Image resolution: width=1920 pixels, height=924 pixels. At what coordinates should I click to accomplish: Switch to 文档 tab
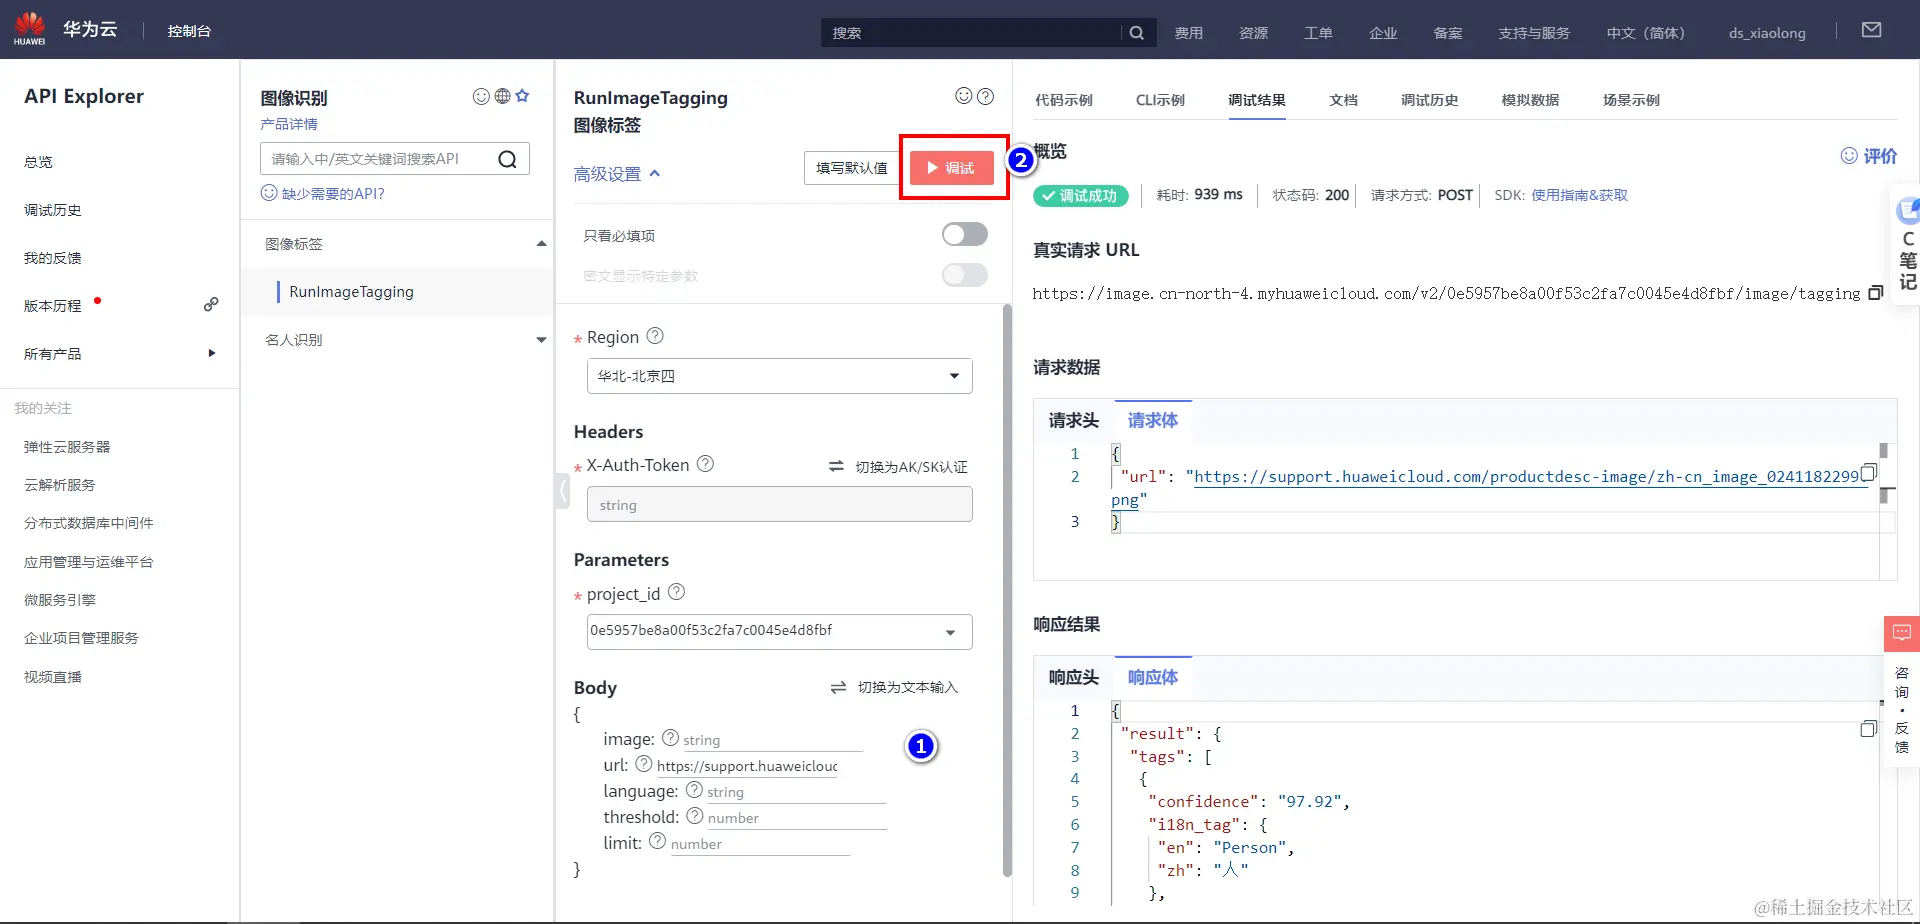coord(1343,100)
